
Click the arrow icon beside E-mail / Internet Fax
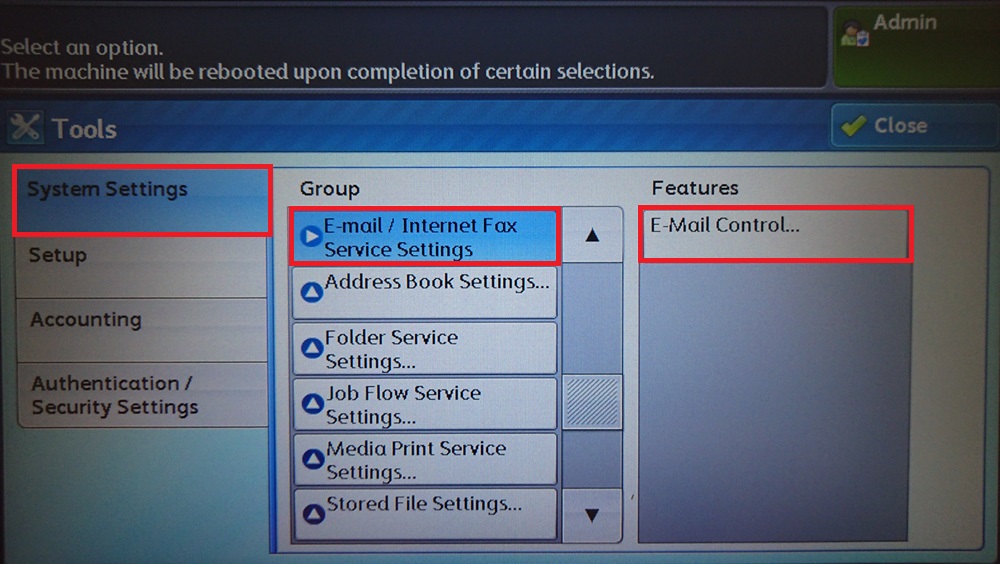coord(310,237)
